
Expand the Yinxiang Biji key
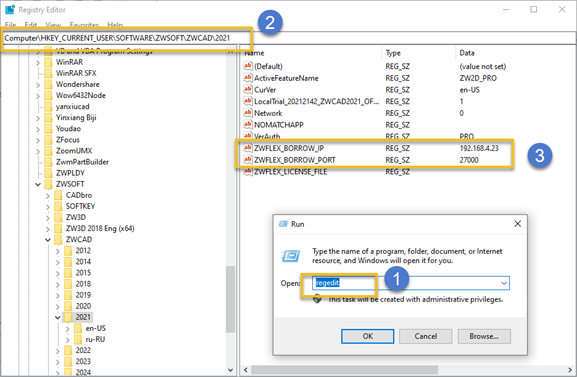pyautogui.click(x=38, y=118)
